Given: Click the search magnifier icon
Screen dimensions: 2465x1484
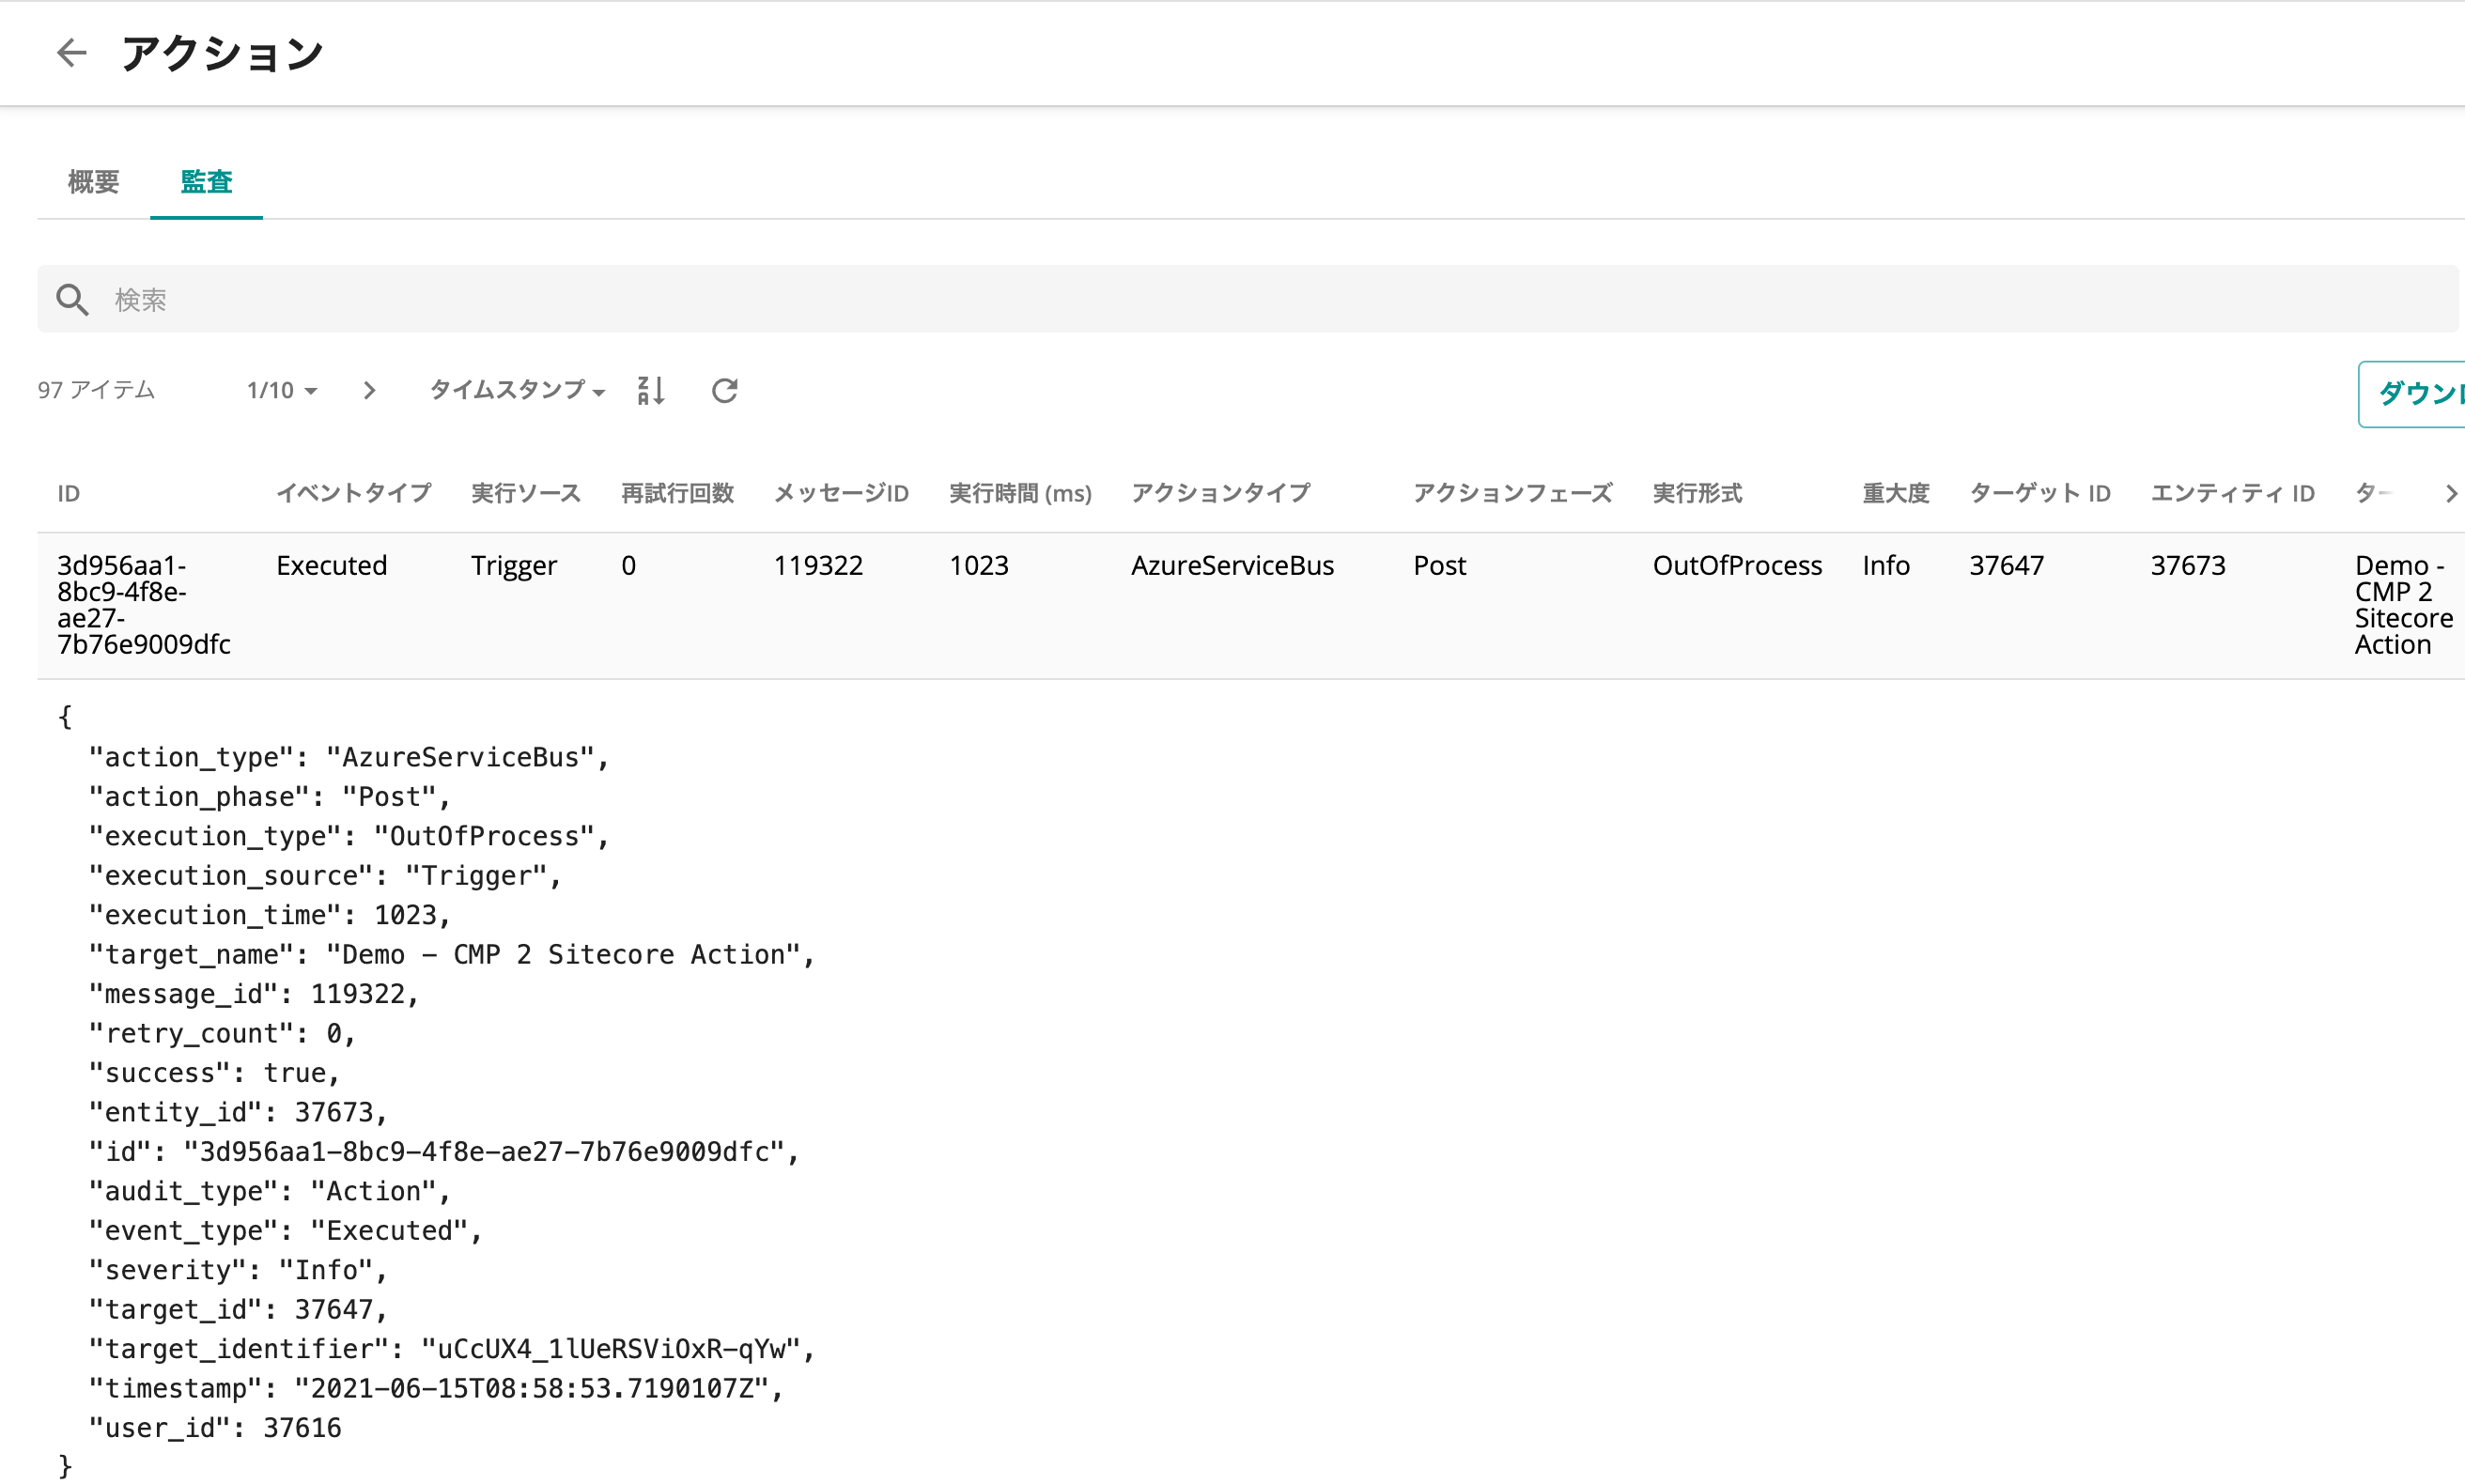Looking at the screenshot, I should tap(72, 299).
